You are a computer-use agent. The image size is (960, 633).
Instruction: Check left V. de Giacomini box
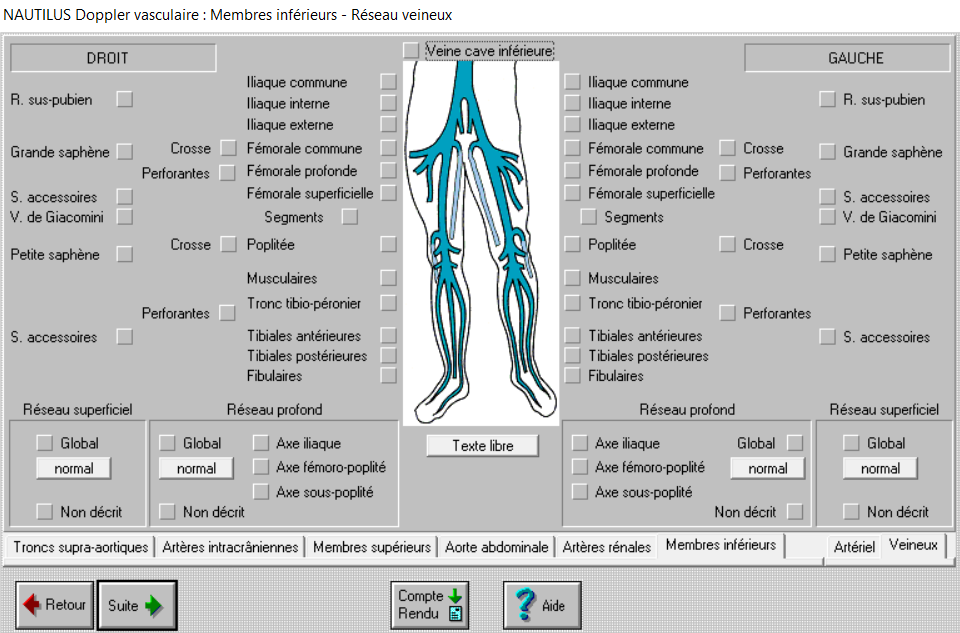click(x=827, y=217)
